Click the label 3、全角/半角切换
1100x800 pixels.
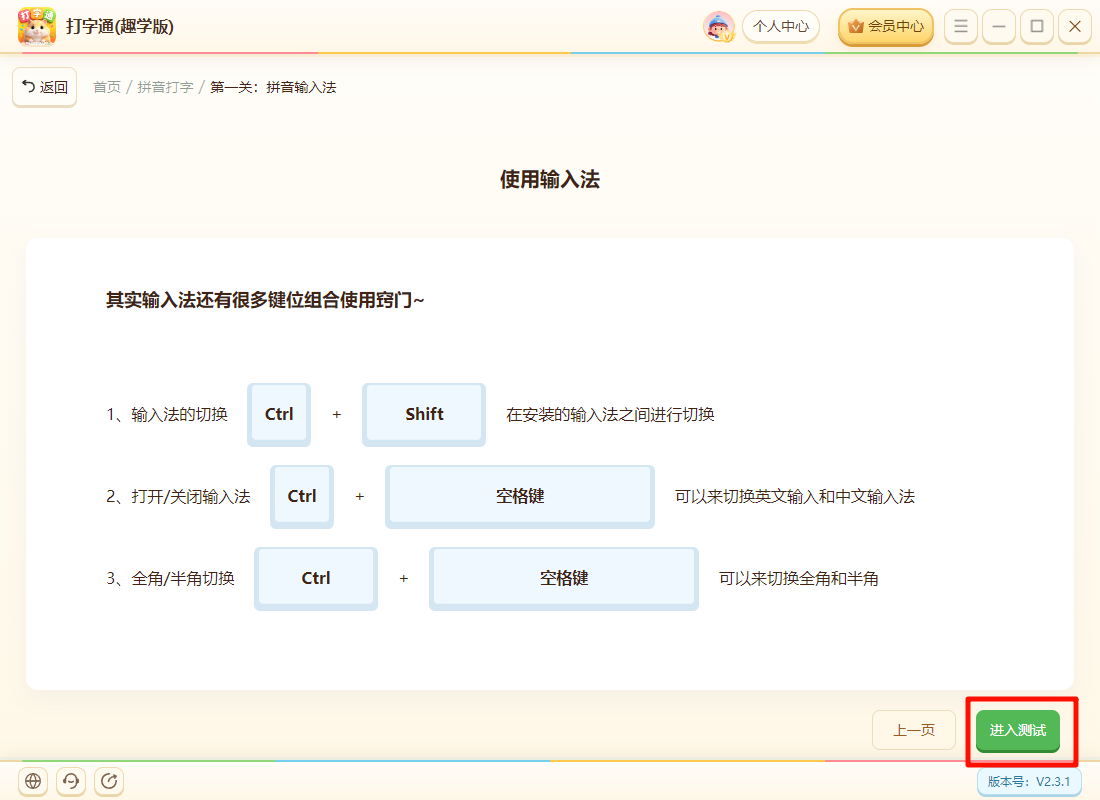(170, 579)
